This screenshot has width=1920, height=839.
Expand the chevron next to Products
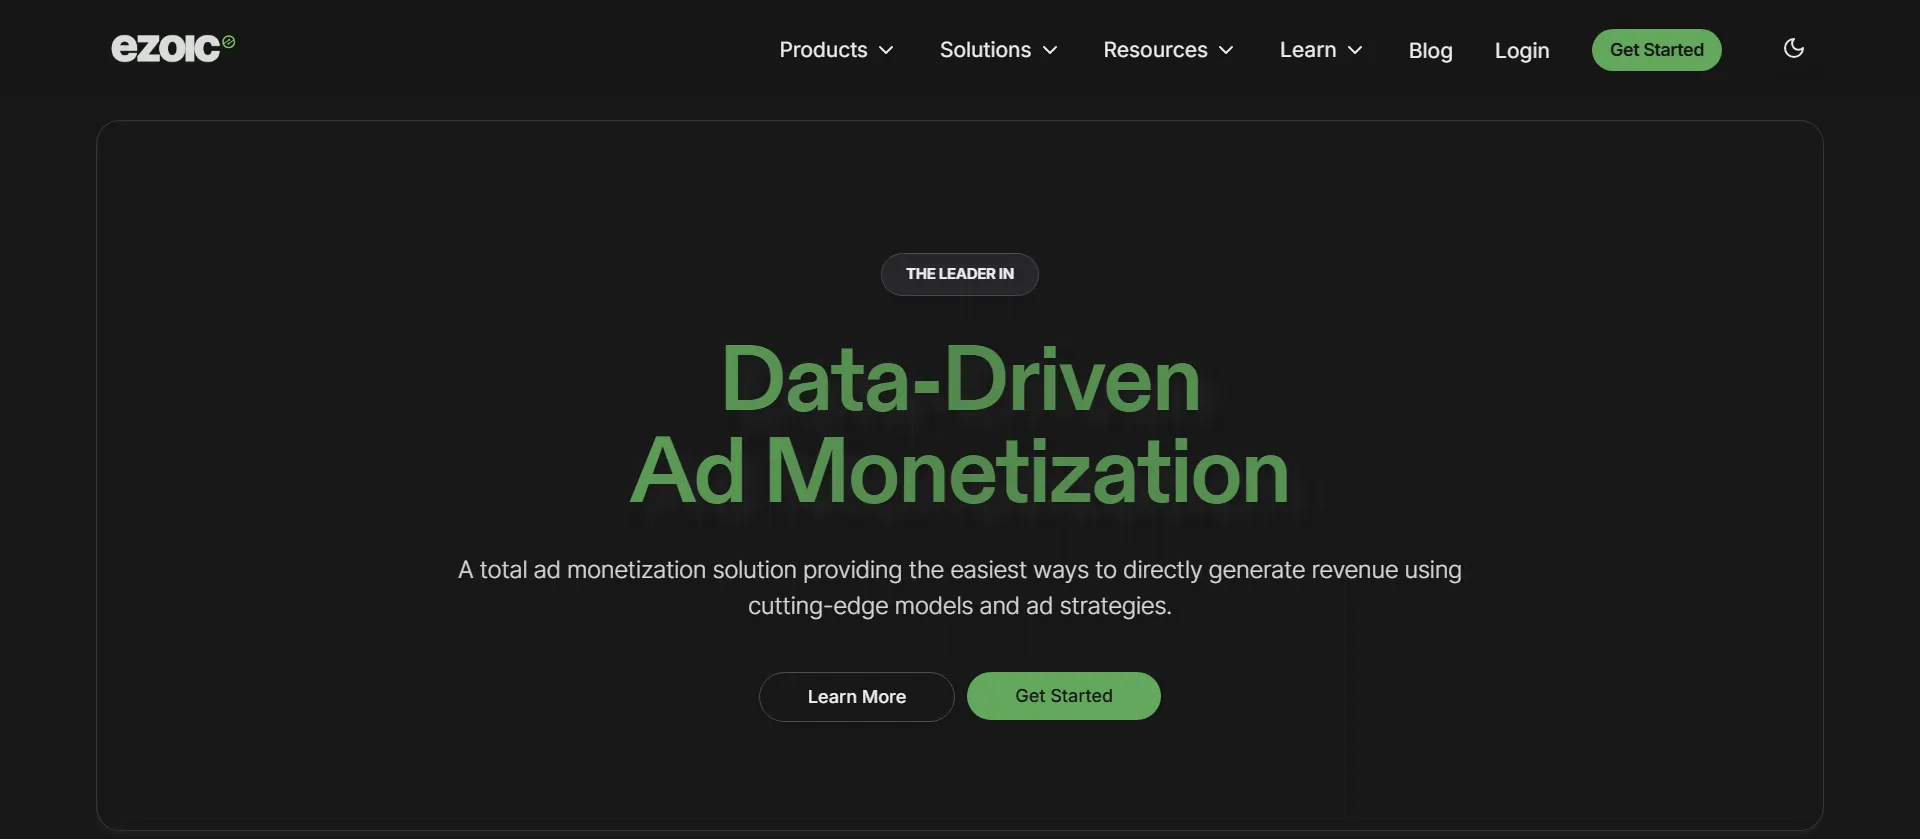click(886, 51)
